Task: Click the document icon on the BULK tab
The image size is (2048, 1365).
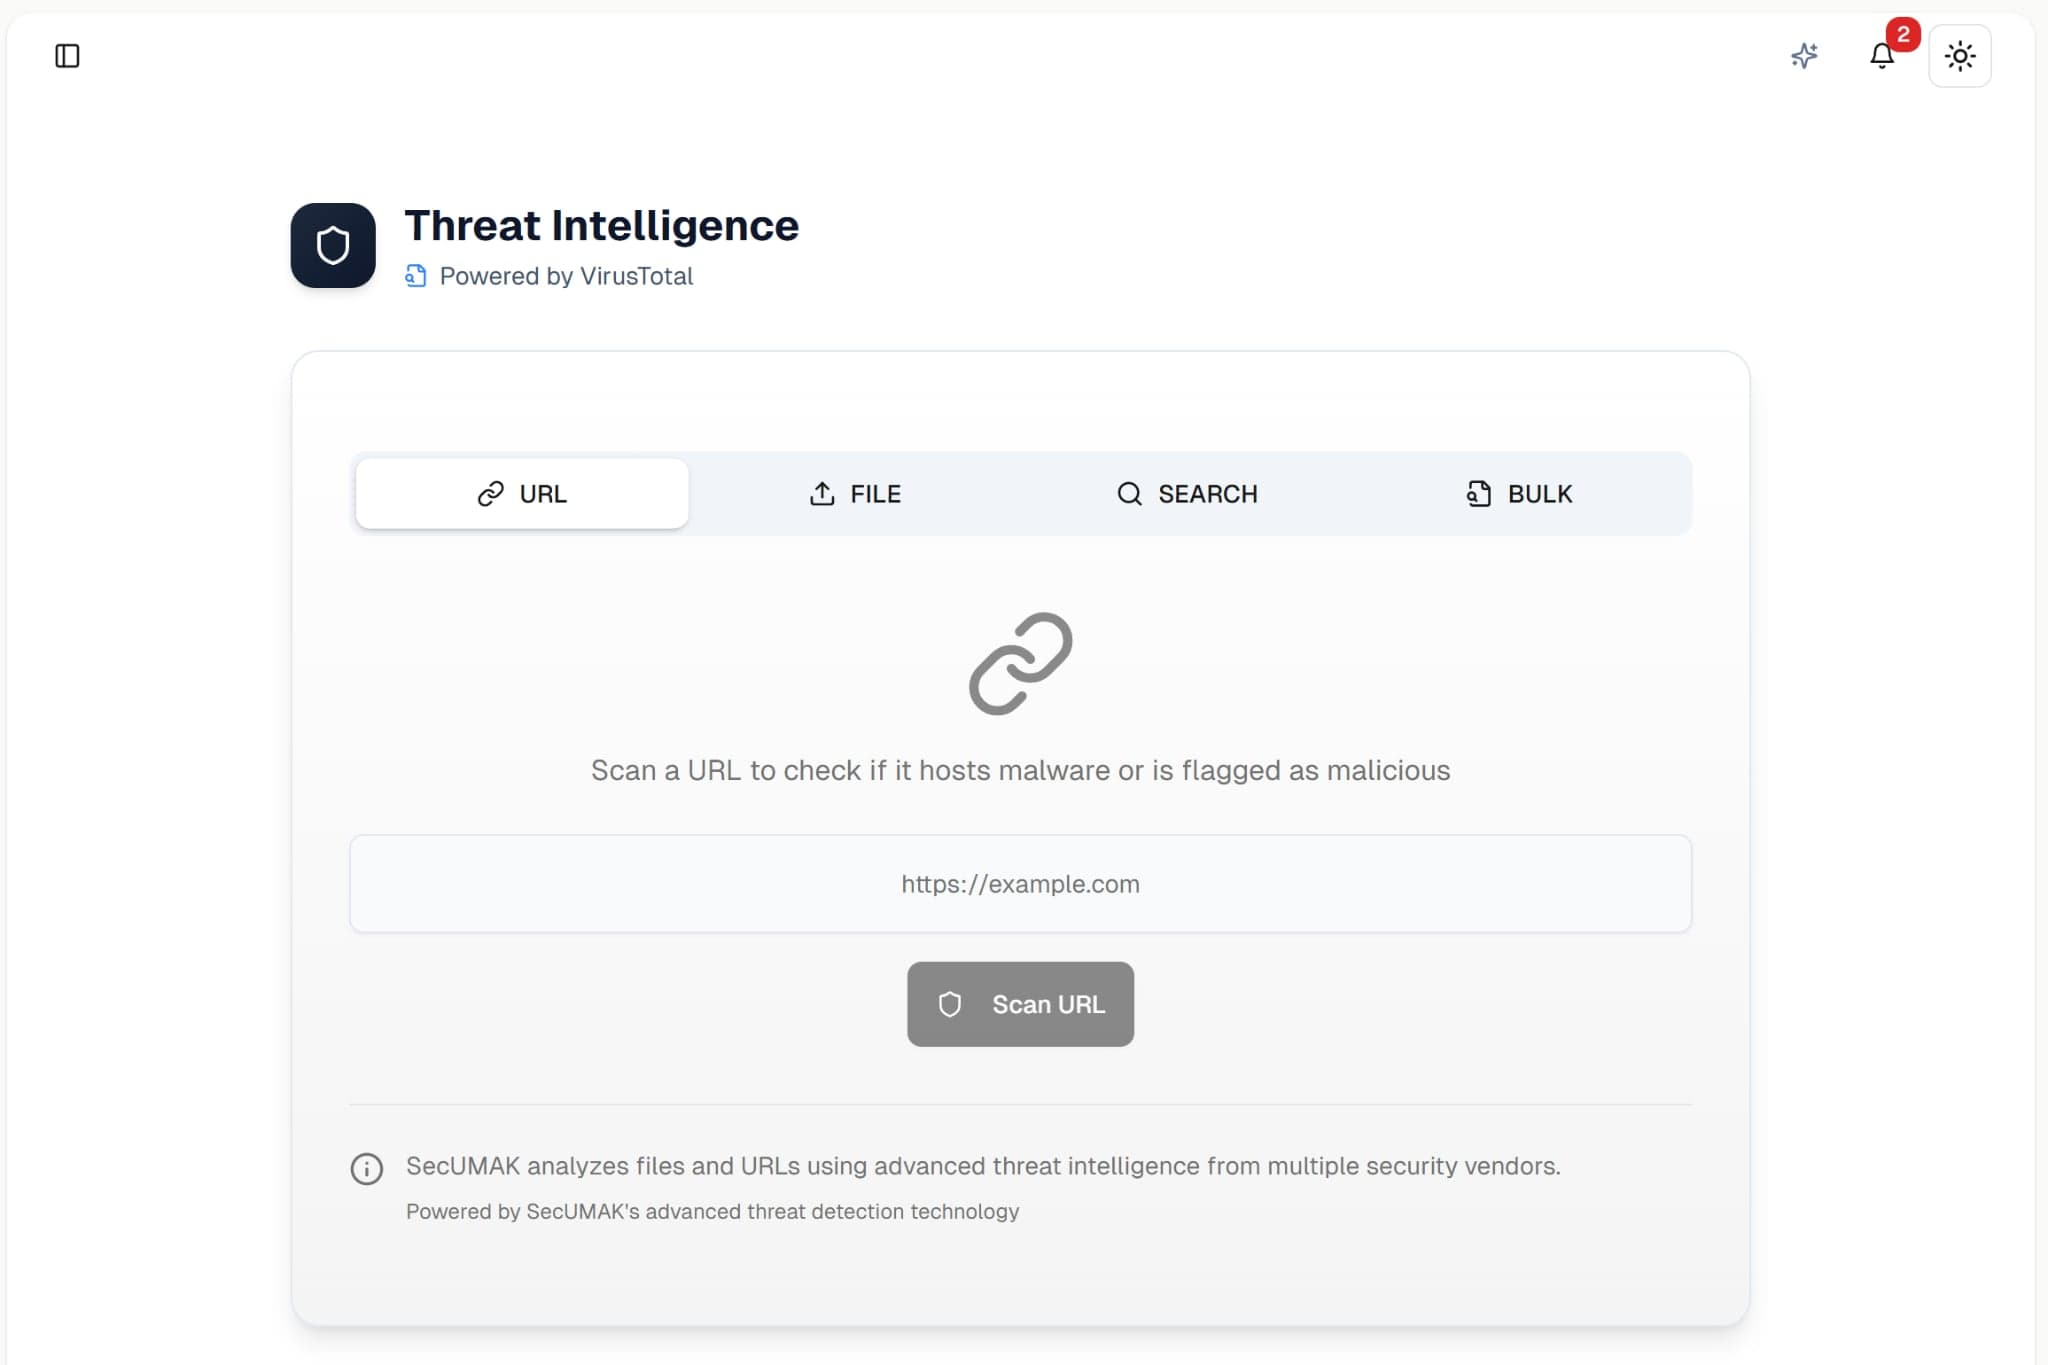Action: [x=1479, y=493]
